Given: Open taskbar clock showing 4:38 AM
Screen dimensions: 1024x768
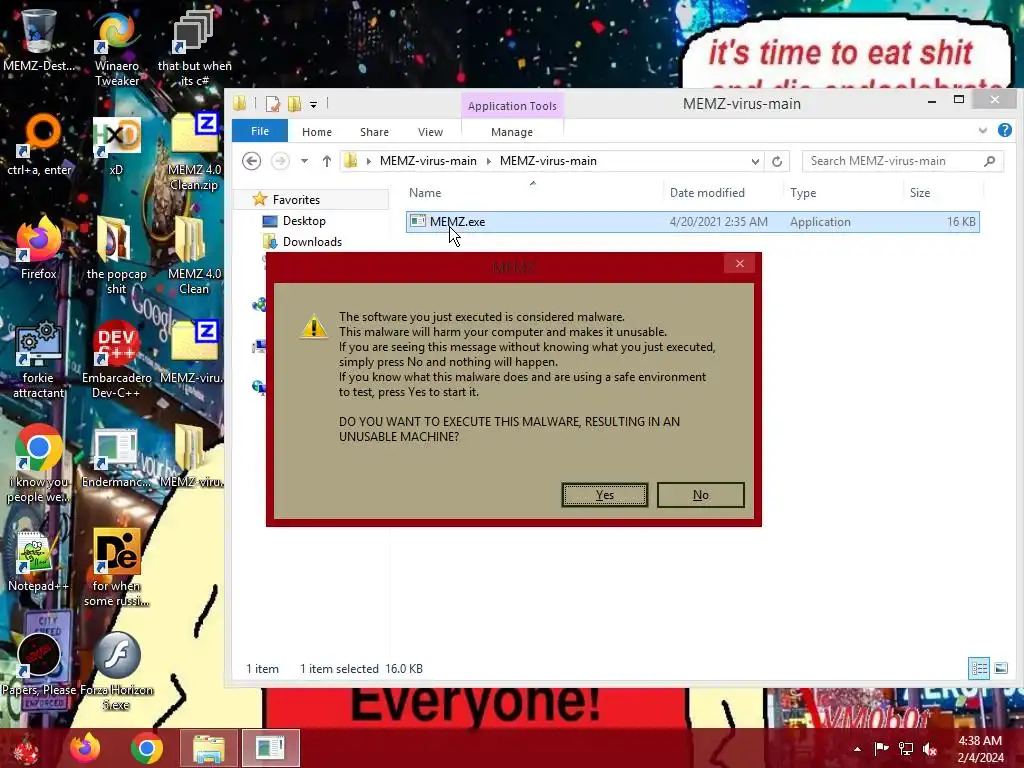Looking at the screenshot, I should coord(980,748).
